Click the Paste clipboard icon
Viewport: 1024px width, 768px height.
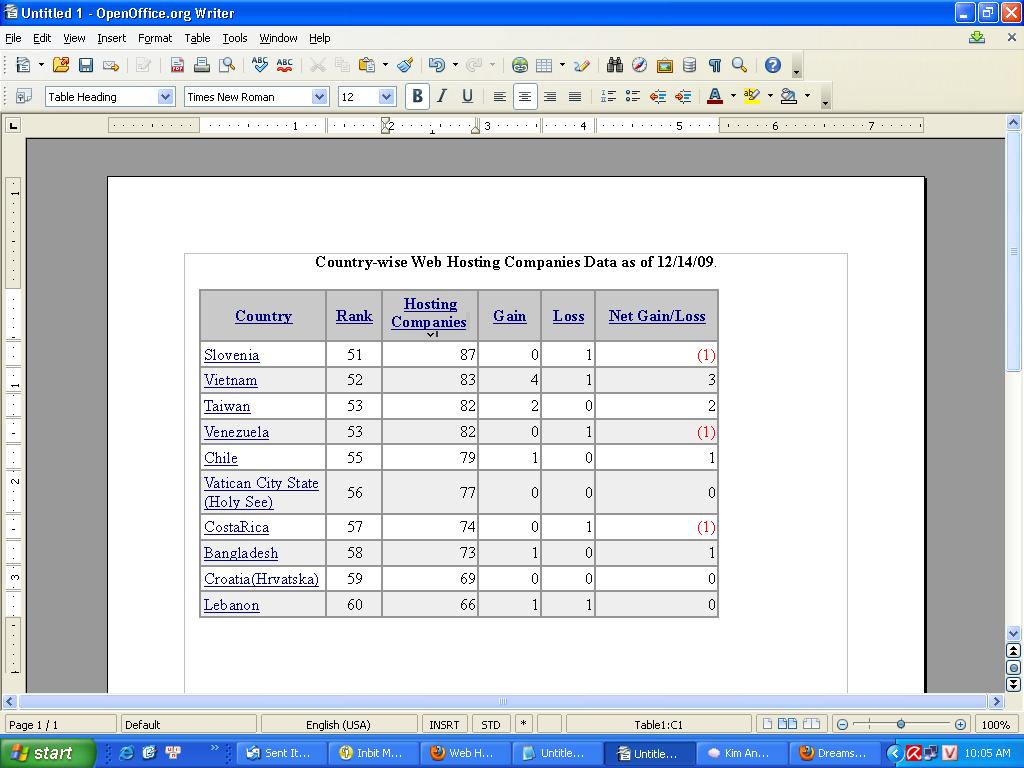(x=367, y=65)
